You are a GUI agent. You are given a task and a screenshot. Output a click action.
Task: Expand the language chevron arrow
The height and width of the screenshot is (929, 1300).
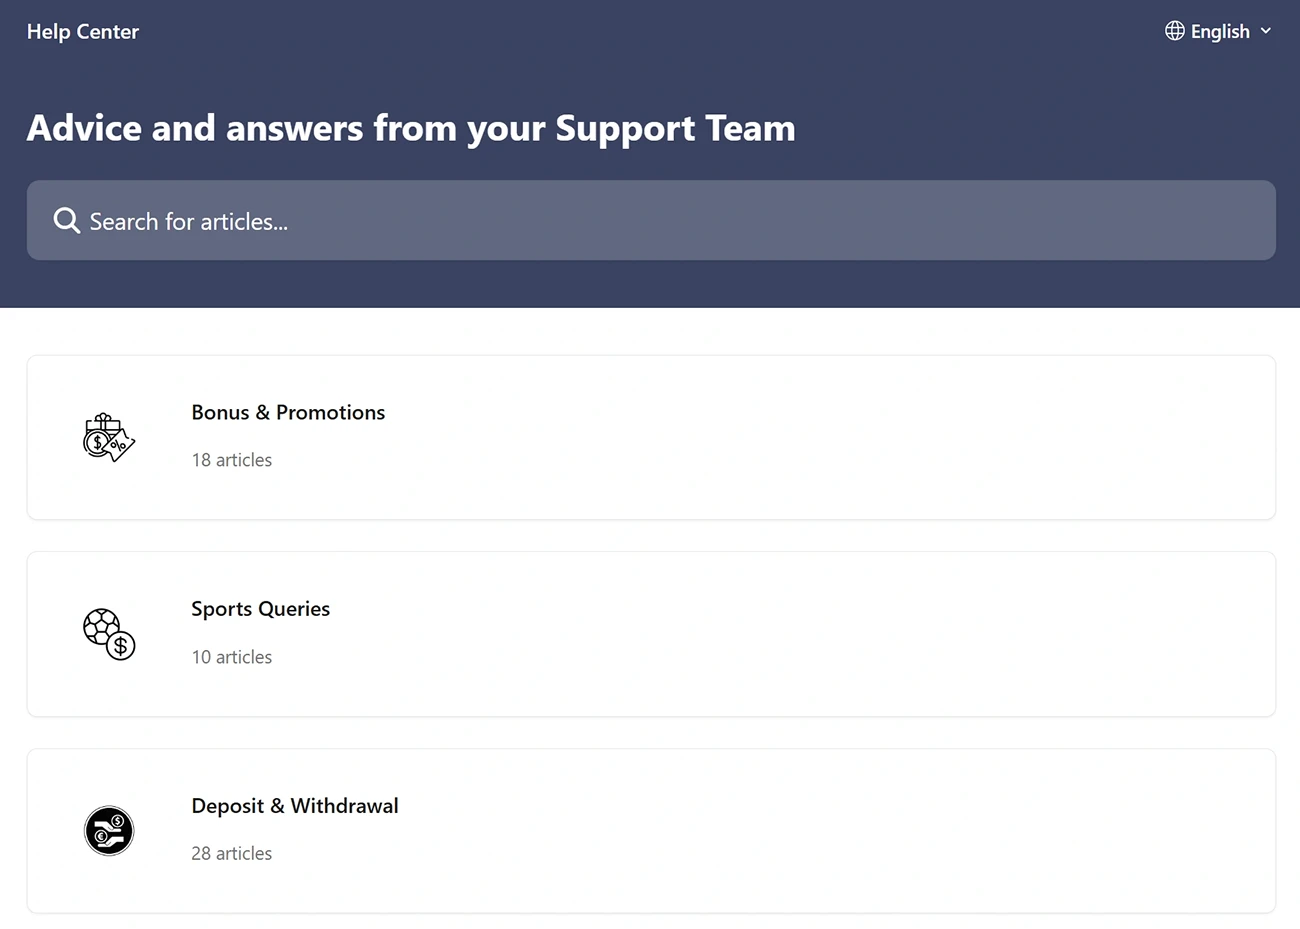(x=1266, y=31)
